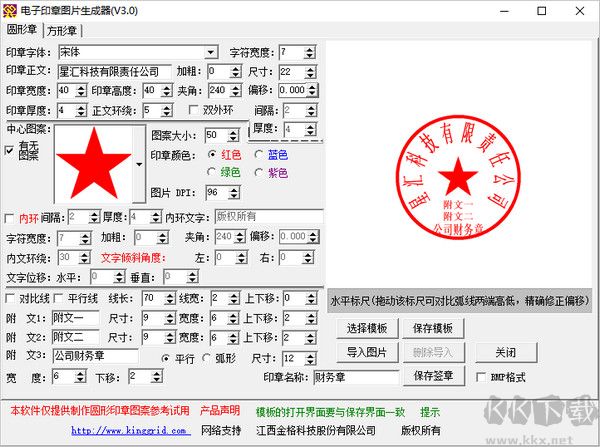This screenshot has width=600, height=447.
Task: Choose the 紫色 seal color option
Action: tap(259, 173)
